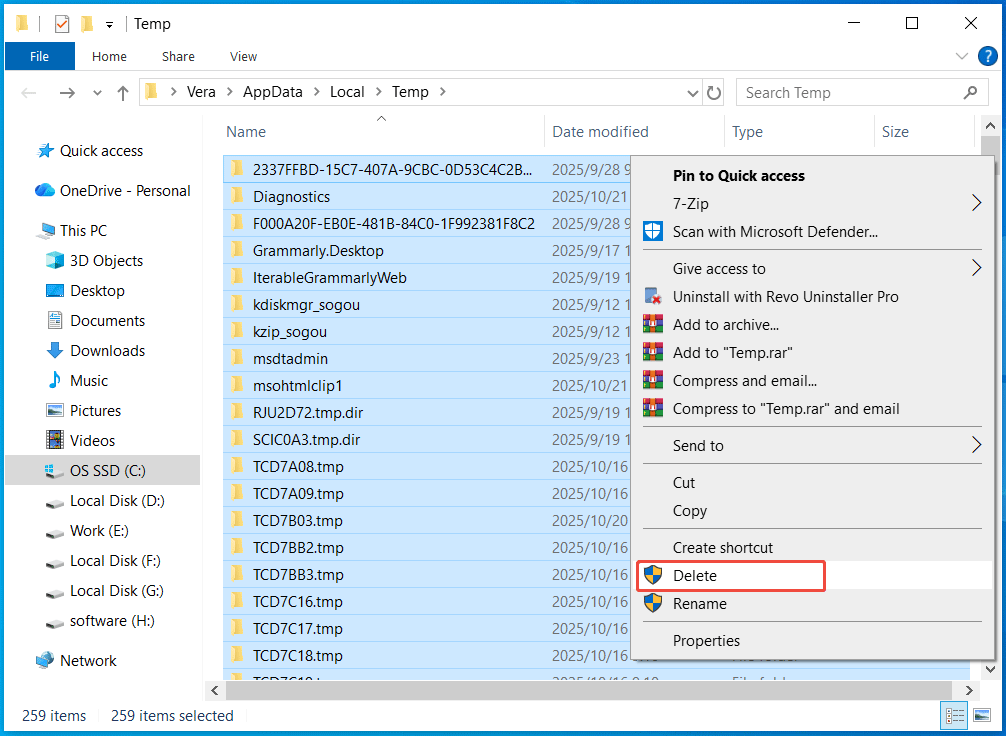Expand the Give access to submenu
The width and height of the screenshot is (1006, 736).
(x=725, y=268)
